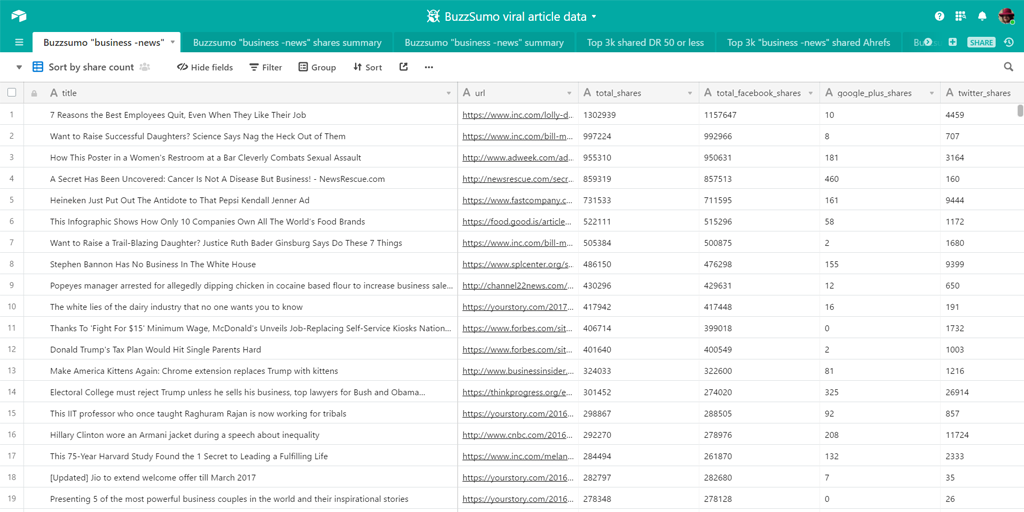Expand the views sidebar triangle
Viewport: 1024px width, 512px height.
coord(19,67)
